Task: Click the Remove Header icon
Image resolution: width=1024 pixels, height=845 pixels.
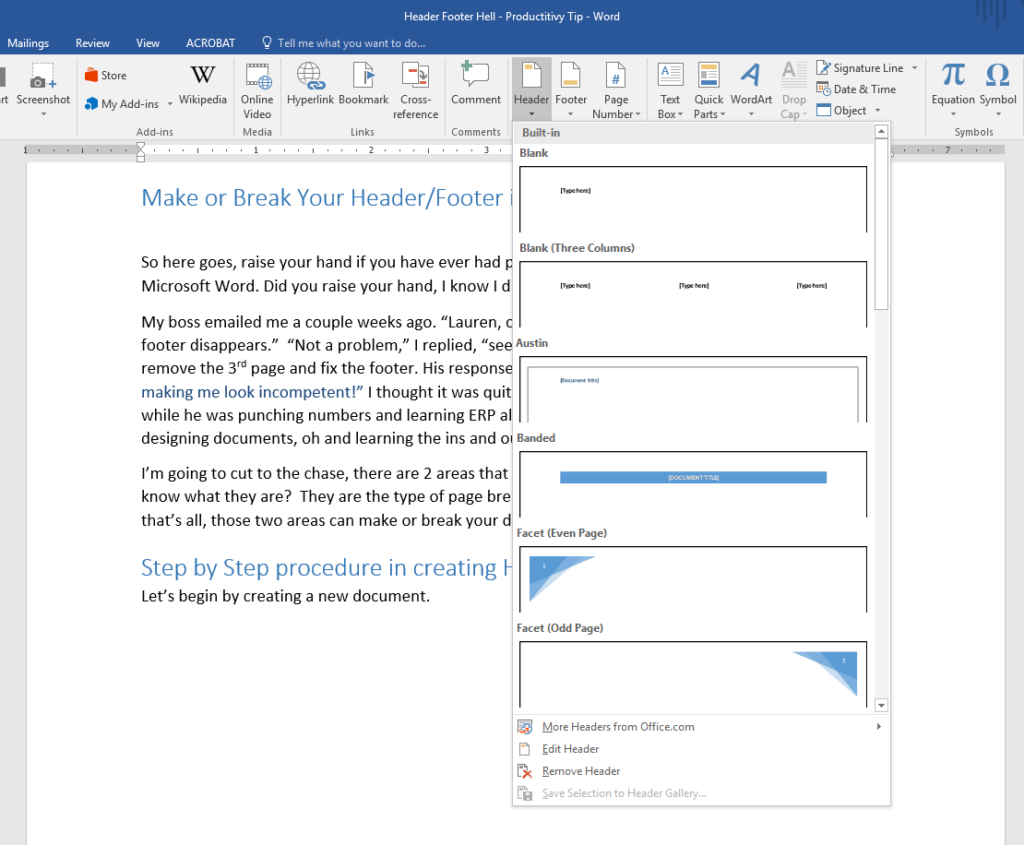Action: coord(524,771)
